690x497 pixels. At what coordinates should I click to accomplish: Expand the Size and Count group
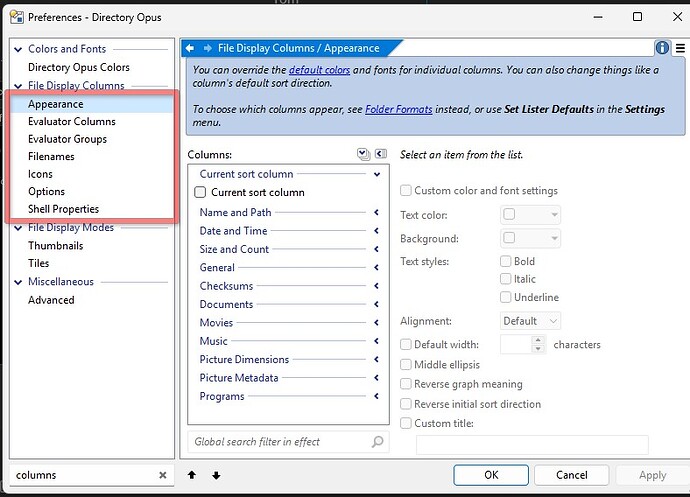click(377, 249)
